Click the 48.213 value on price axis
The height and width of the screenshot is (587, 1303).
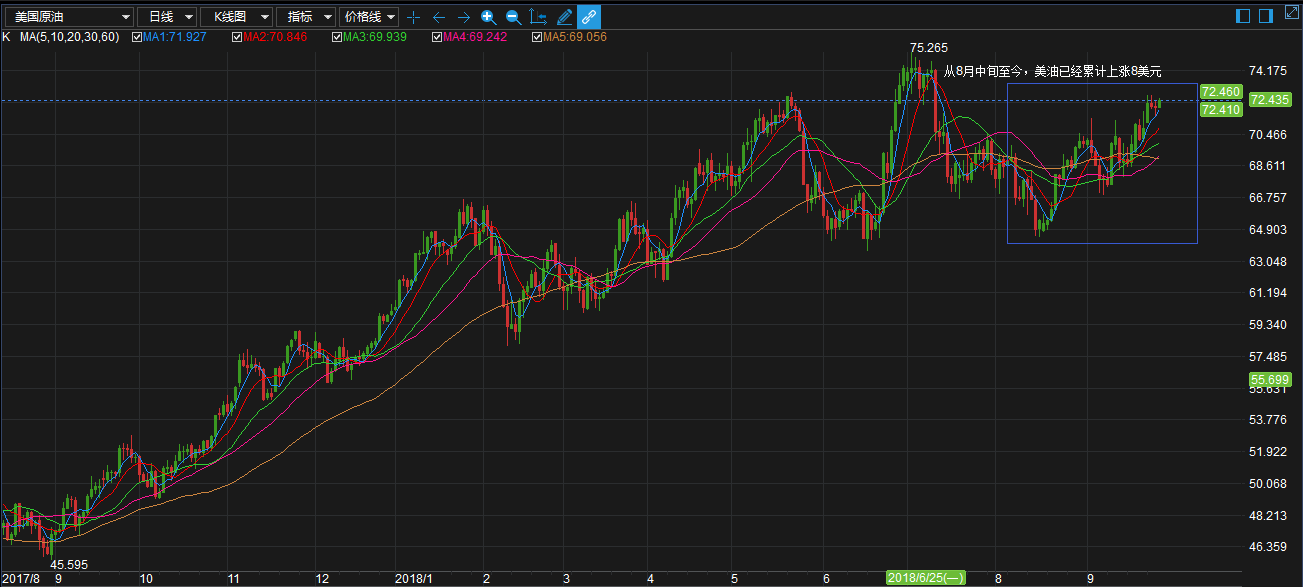1269,516
